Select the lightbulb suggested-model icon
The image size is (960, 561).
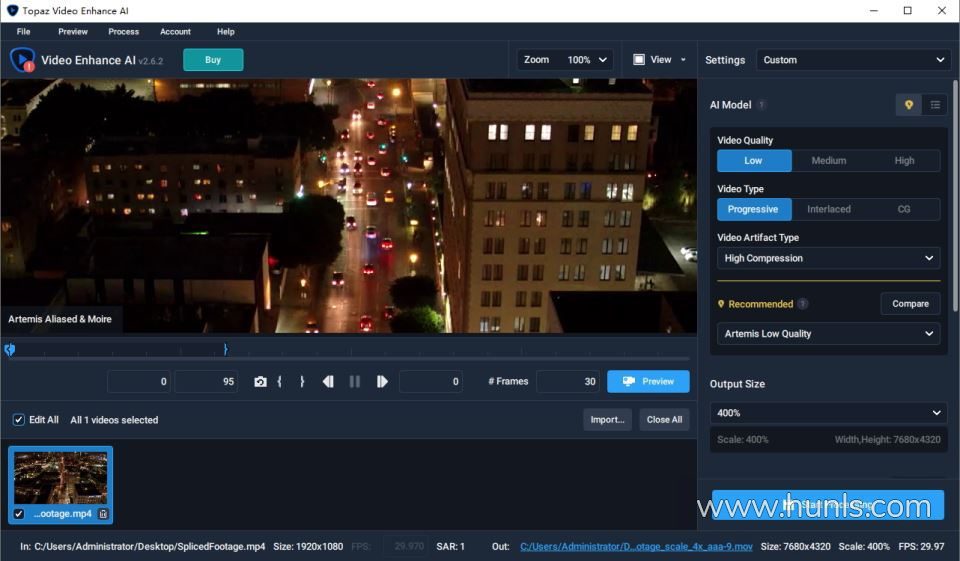[x=909, y=105]
